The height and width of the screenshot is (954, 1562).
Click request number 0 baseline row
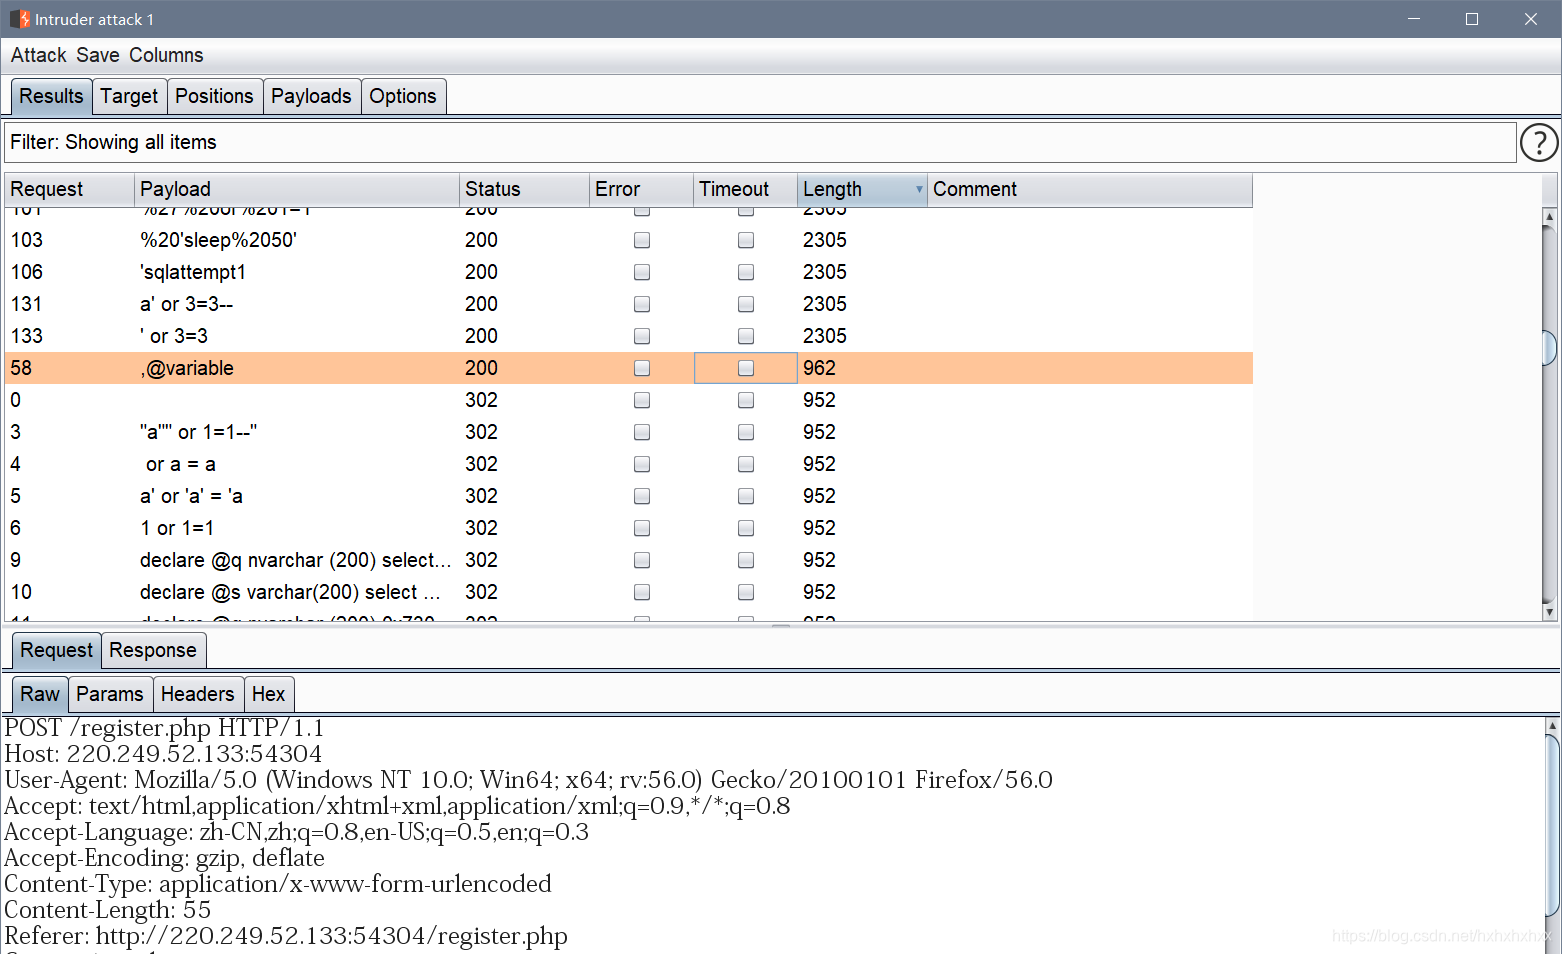pyautogui.click(x=629, y=400)
